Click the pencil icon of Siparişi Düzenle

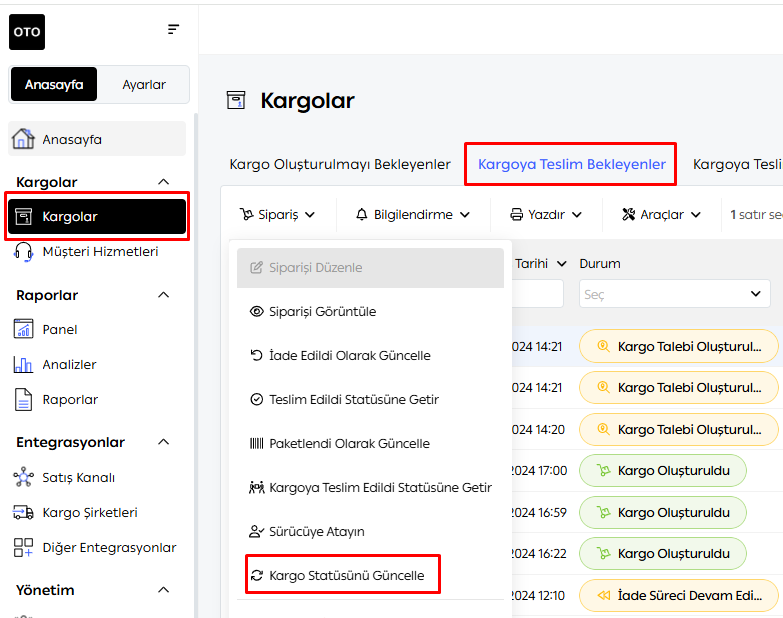coord(256,268)
